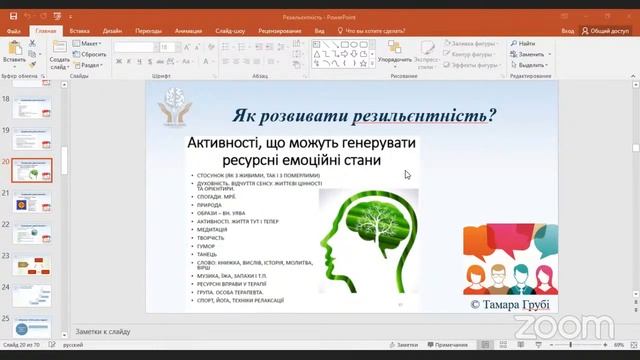The width and height of the screenshot is (640, 360).
Task: Switch to Слайд-шоу tab
Action: point(230,31)
